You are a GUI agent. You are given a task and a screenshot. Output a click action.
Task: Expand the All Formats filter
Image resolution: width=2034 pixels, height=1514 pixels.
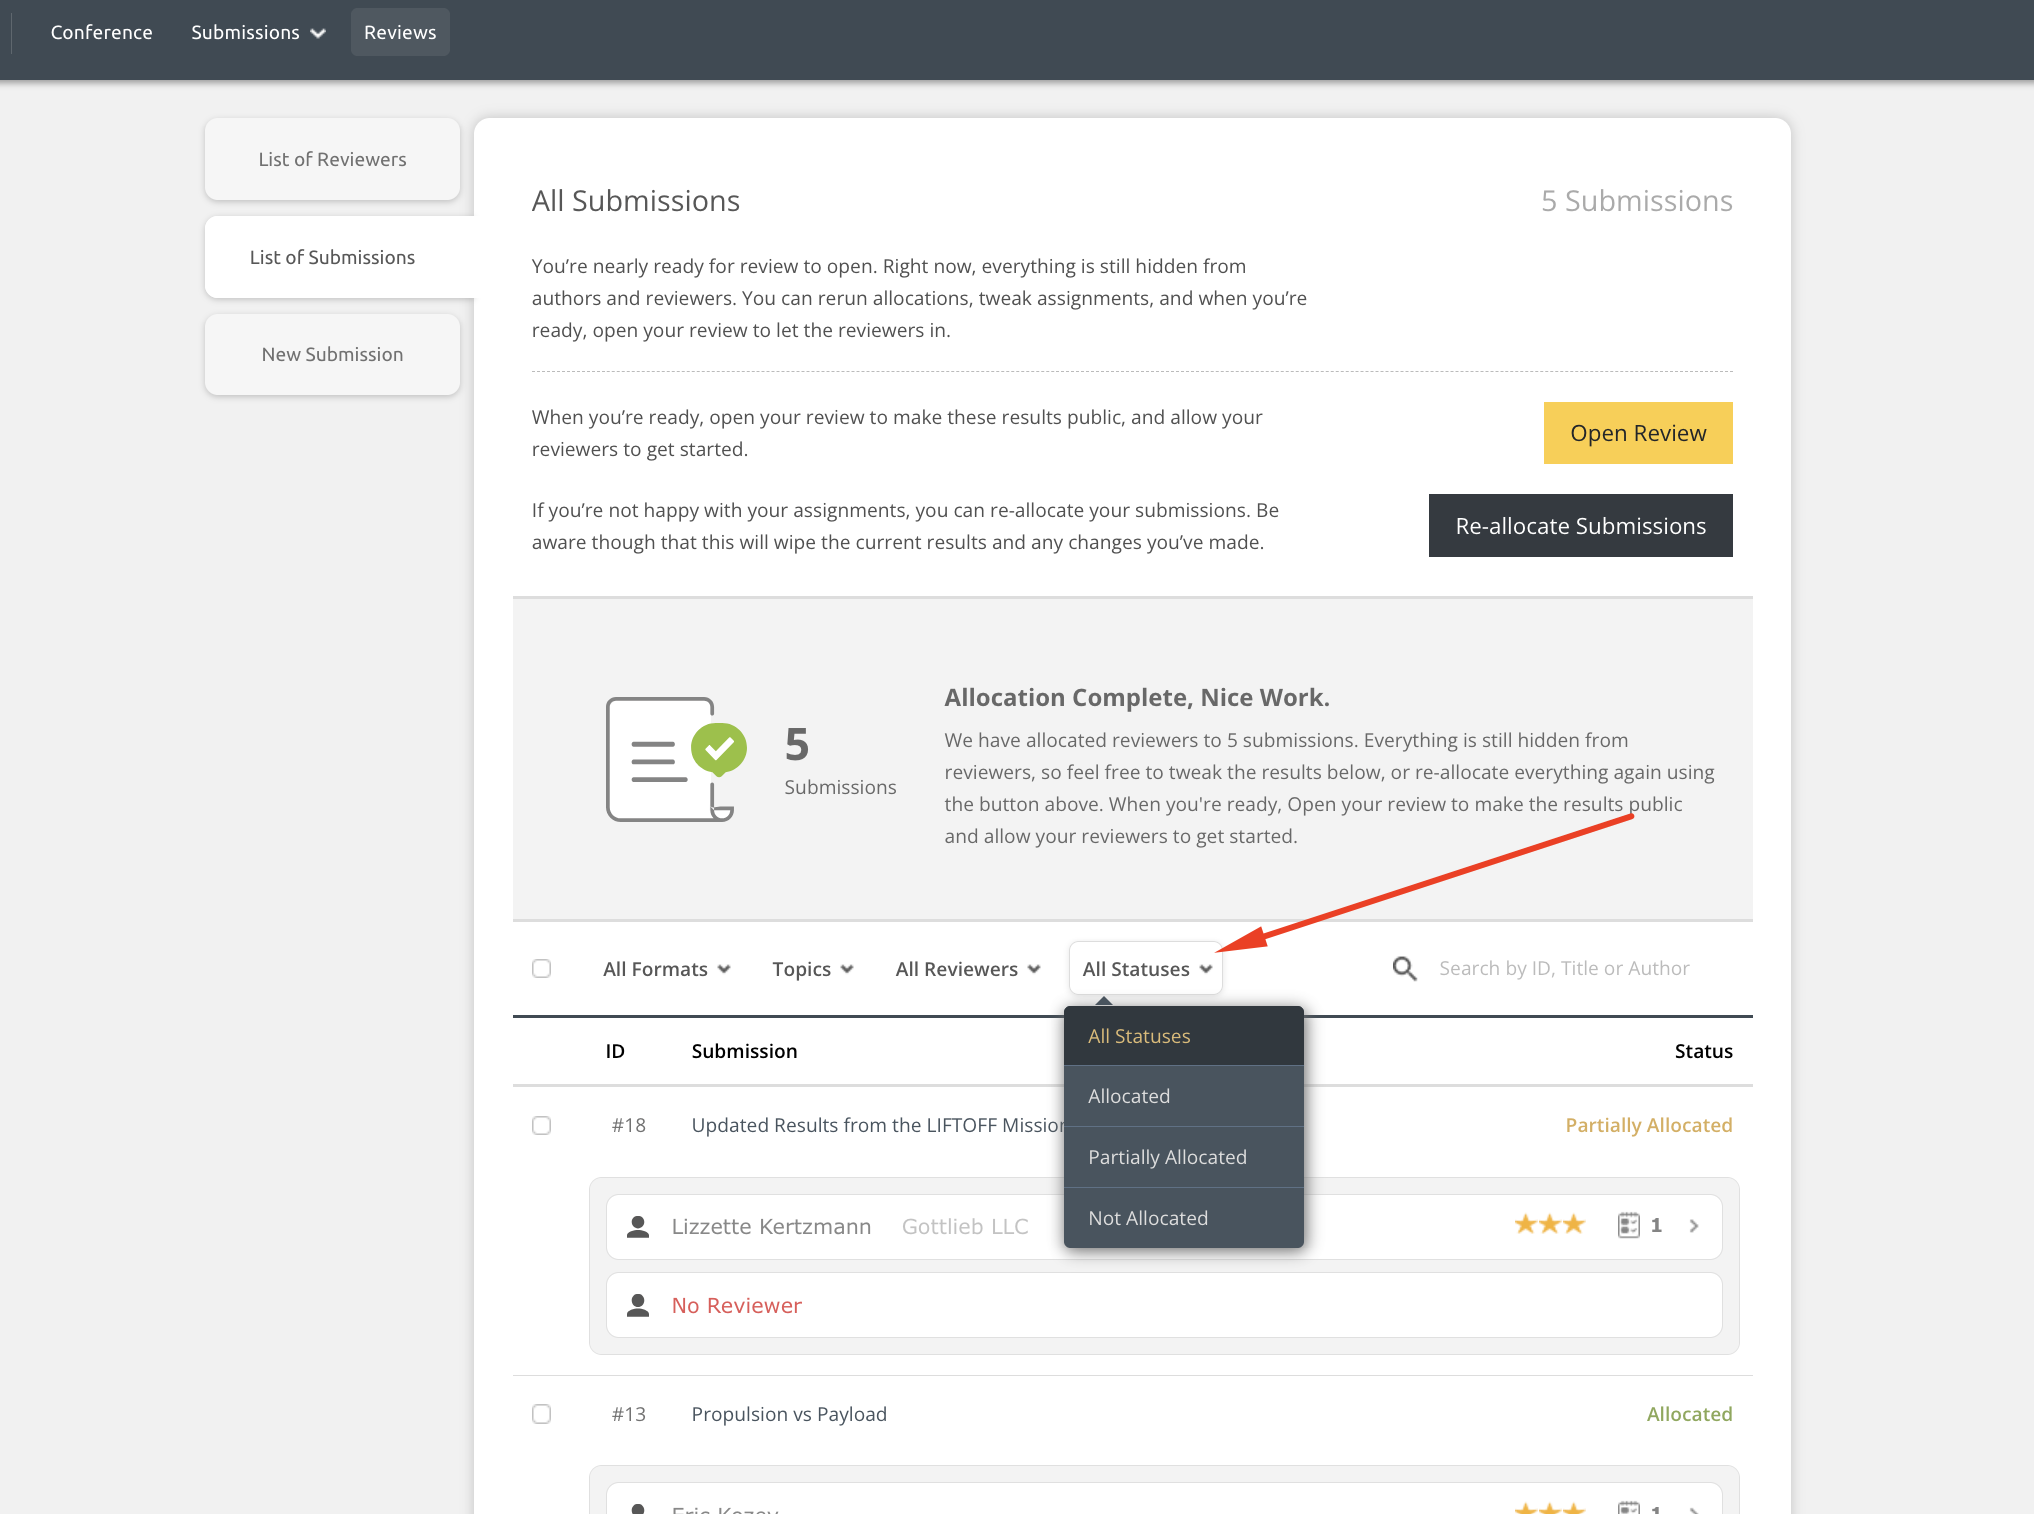pos(666,969)
